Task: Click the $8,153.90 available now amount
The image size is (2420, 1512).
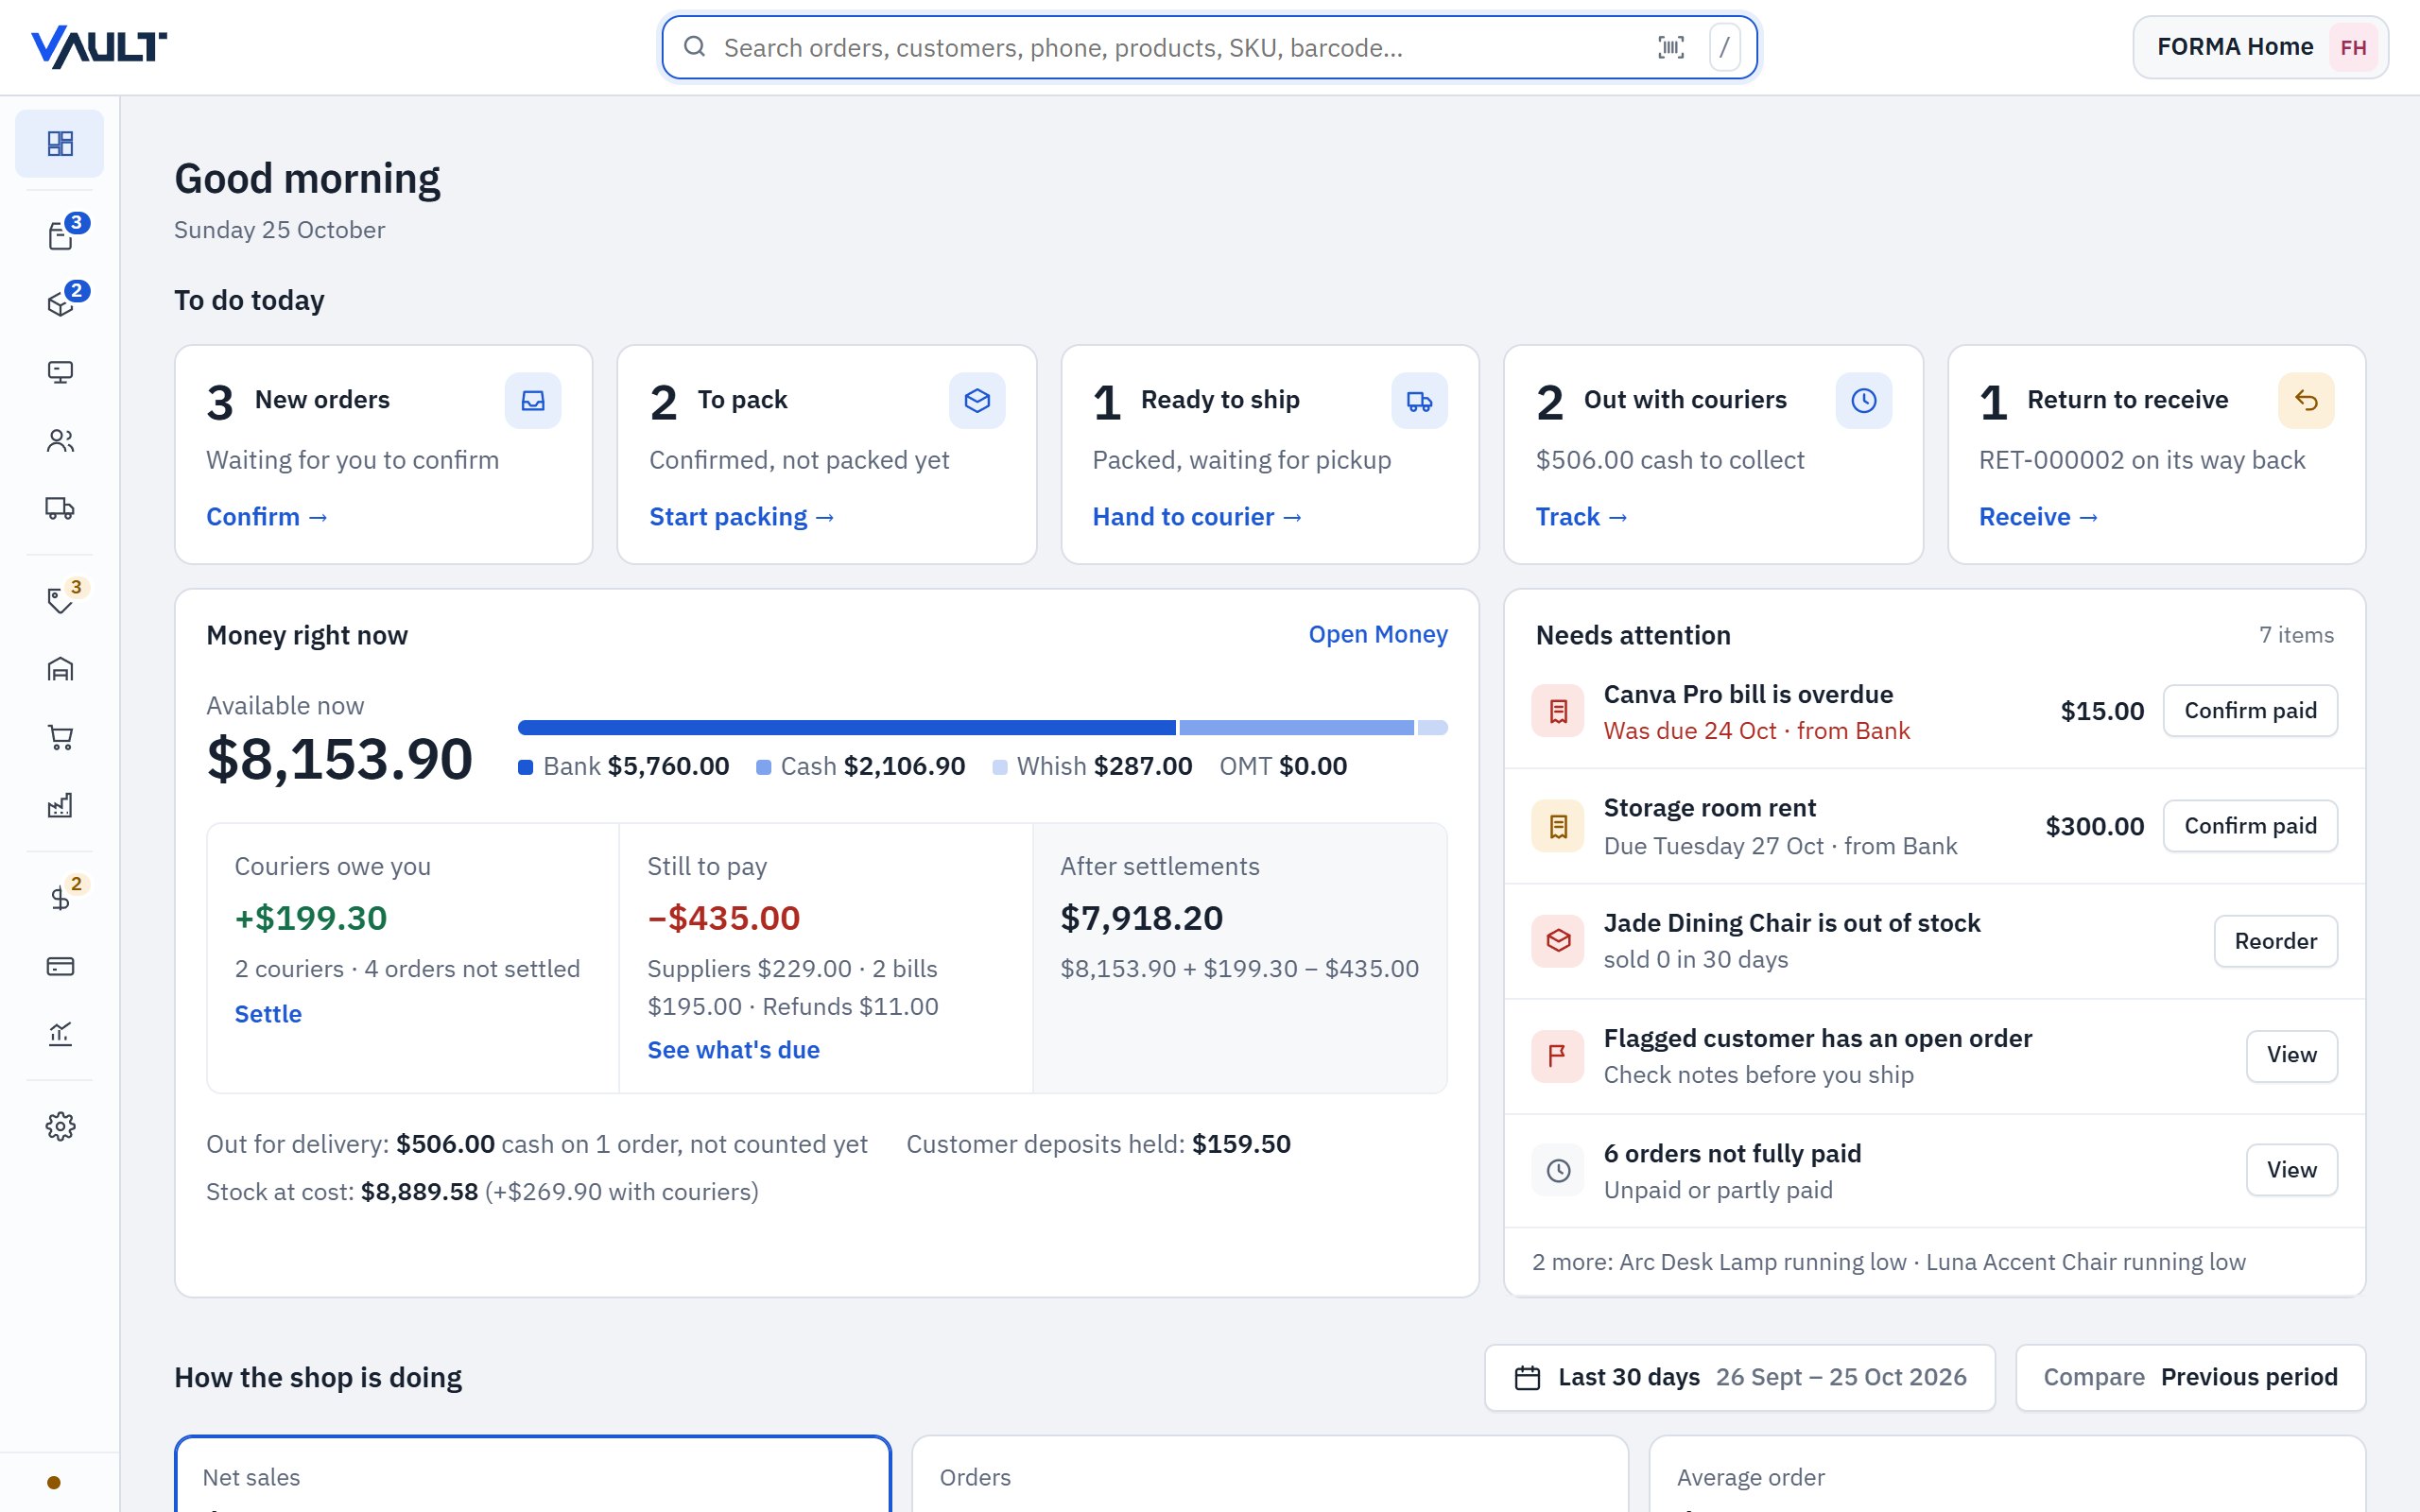Action: tap(339, 759)
